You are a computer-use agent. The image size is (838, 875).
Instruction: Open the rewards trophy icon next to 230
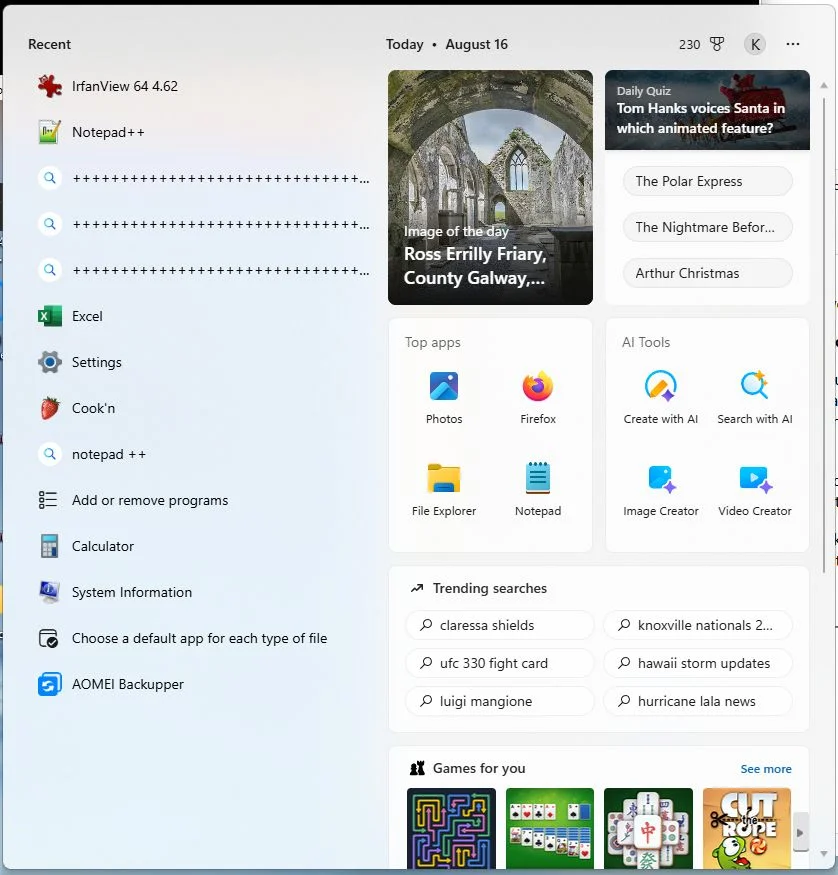click(x=717, y=44)
